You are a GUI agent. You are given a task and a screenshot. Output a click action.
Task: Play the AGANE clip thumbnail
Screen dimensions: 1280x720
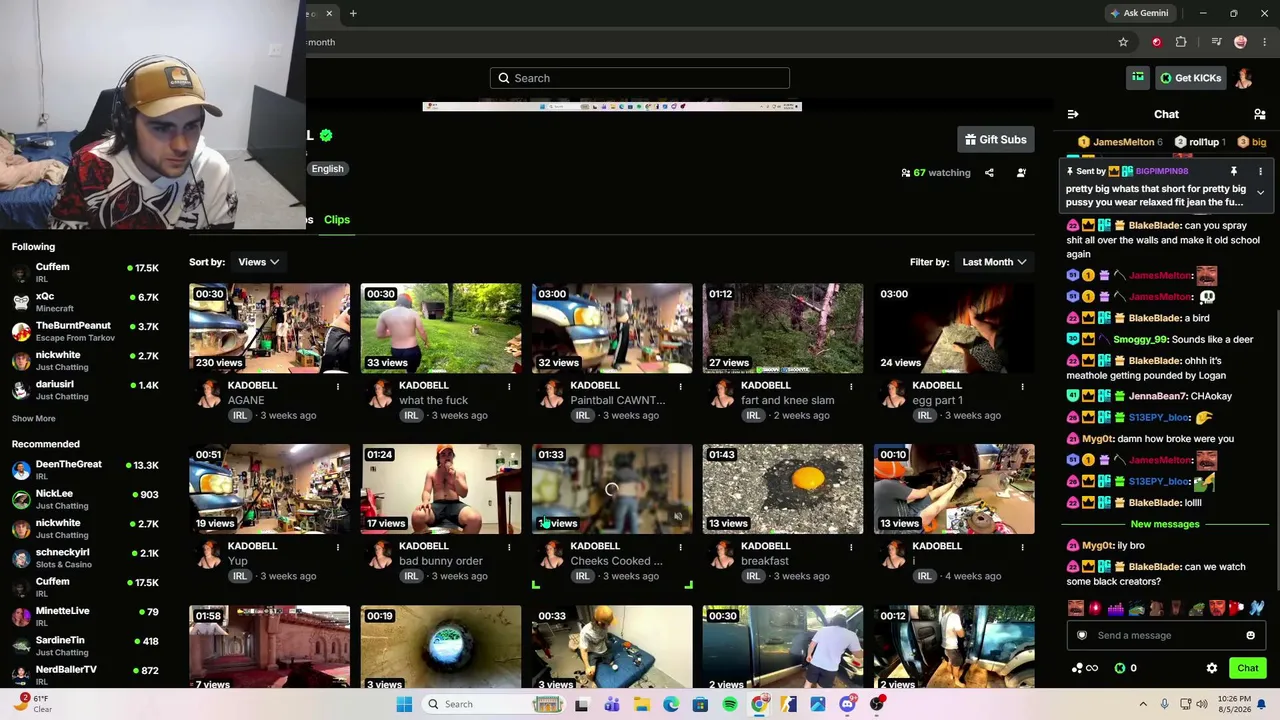270,328
